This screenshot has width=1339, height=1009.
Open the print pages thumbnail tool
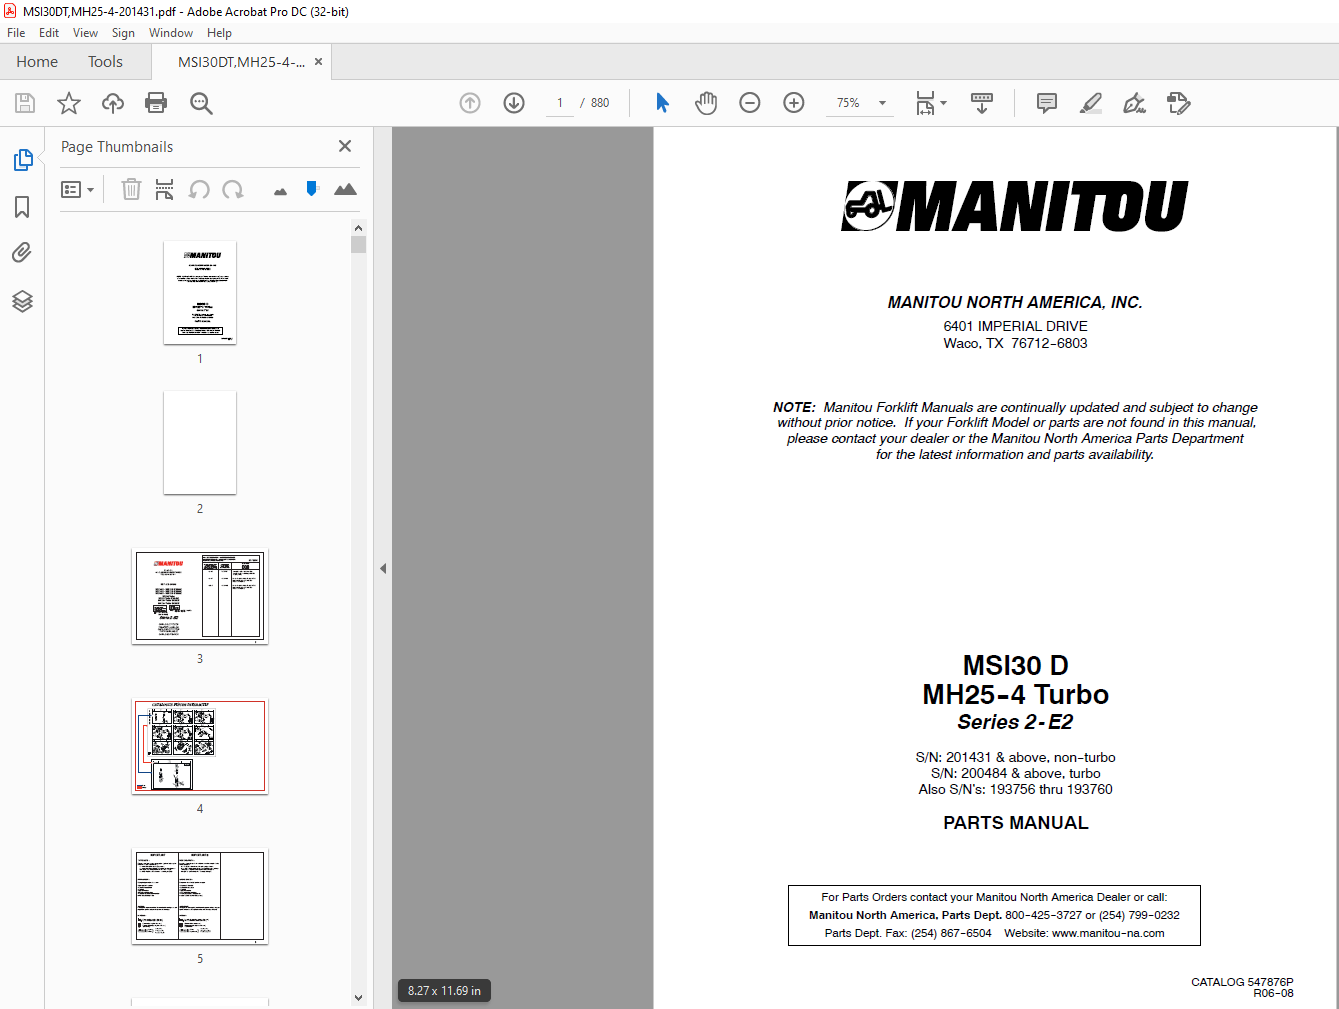coord(165,189)
